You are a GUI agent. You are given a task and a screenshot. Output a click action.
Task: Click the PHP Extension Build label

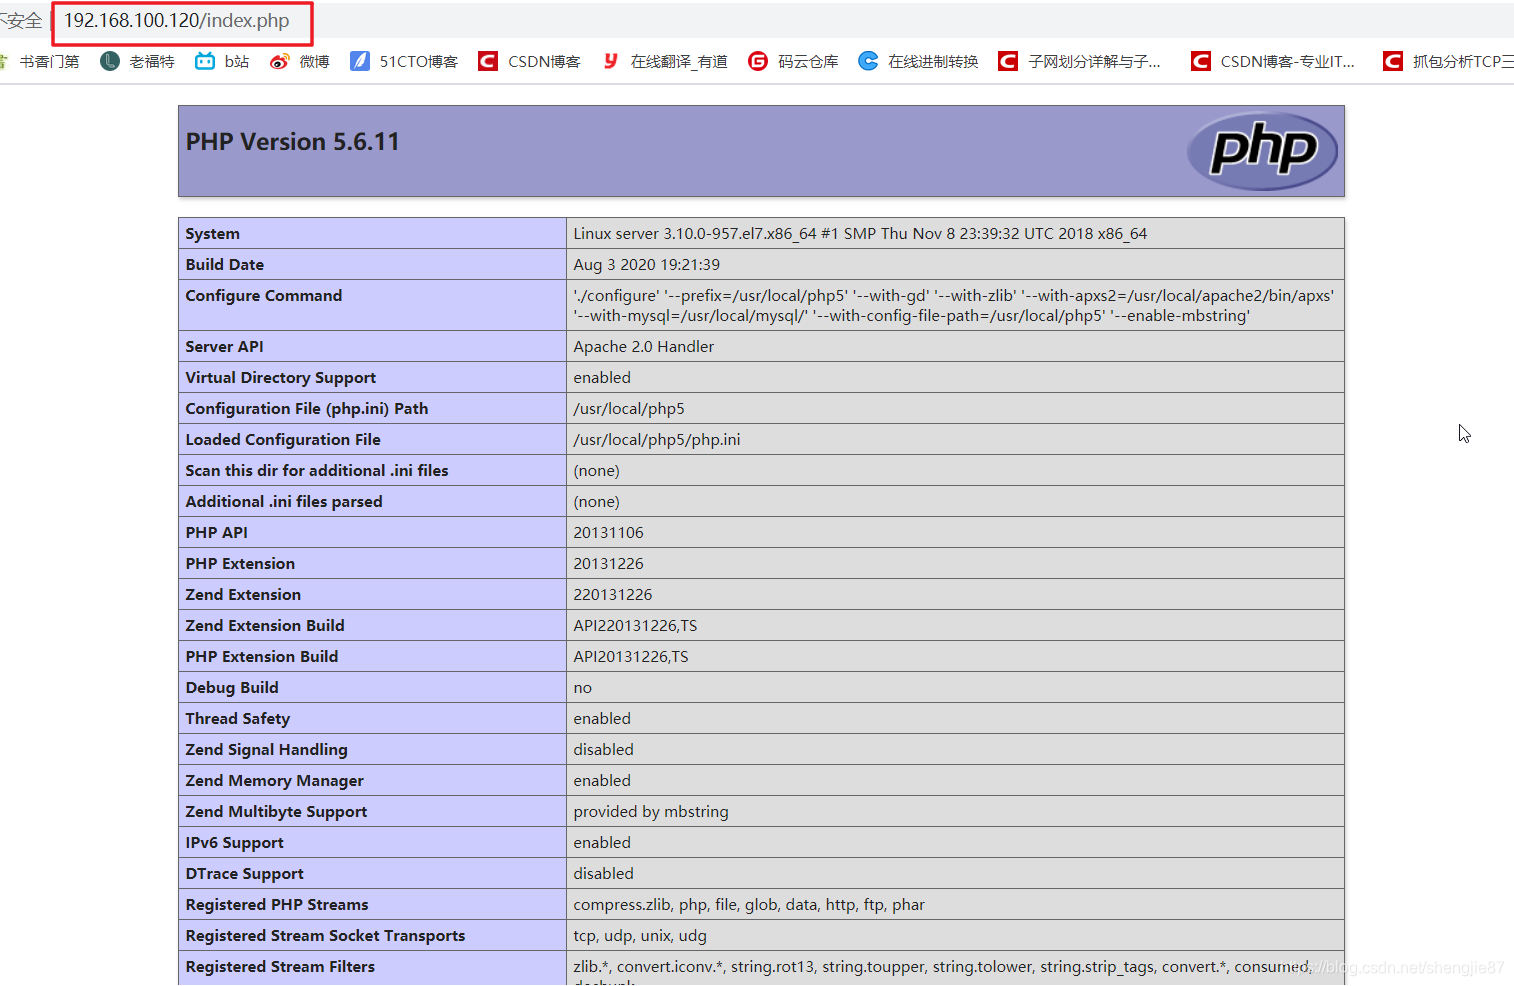[262, 657]
